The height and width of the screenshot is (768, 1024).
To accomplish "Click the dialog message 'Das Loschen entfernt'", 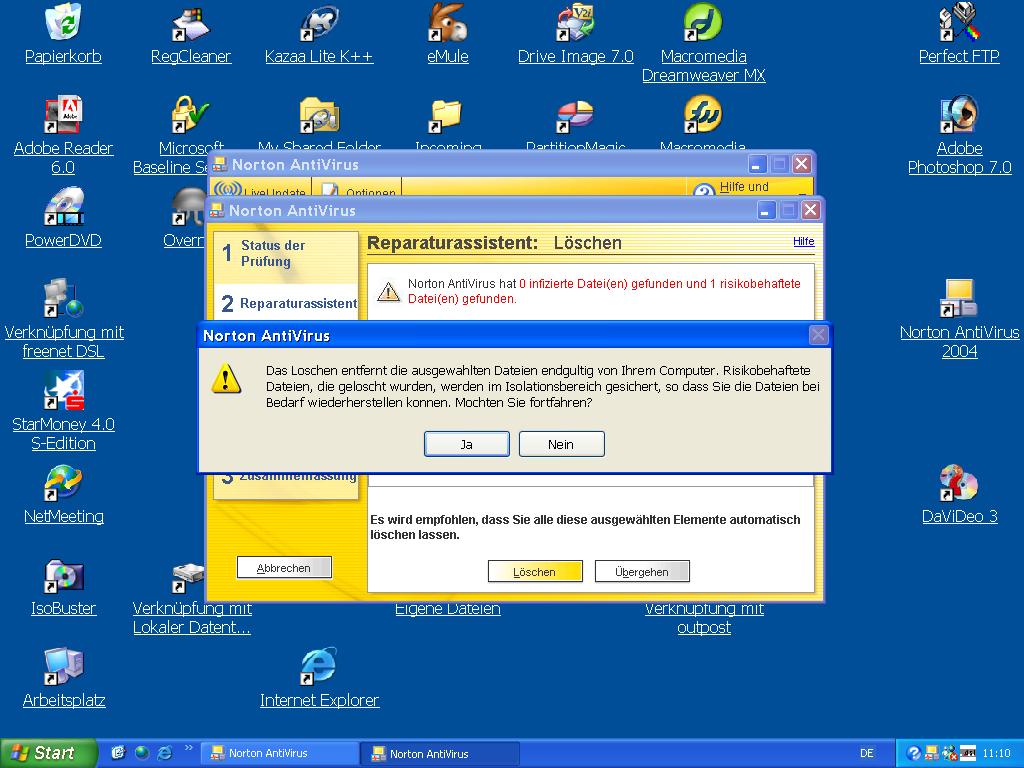I will 542,387.
